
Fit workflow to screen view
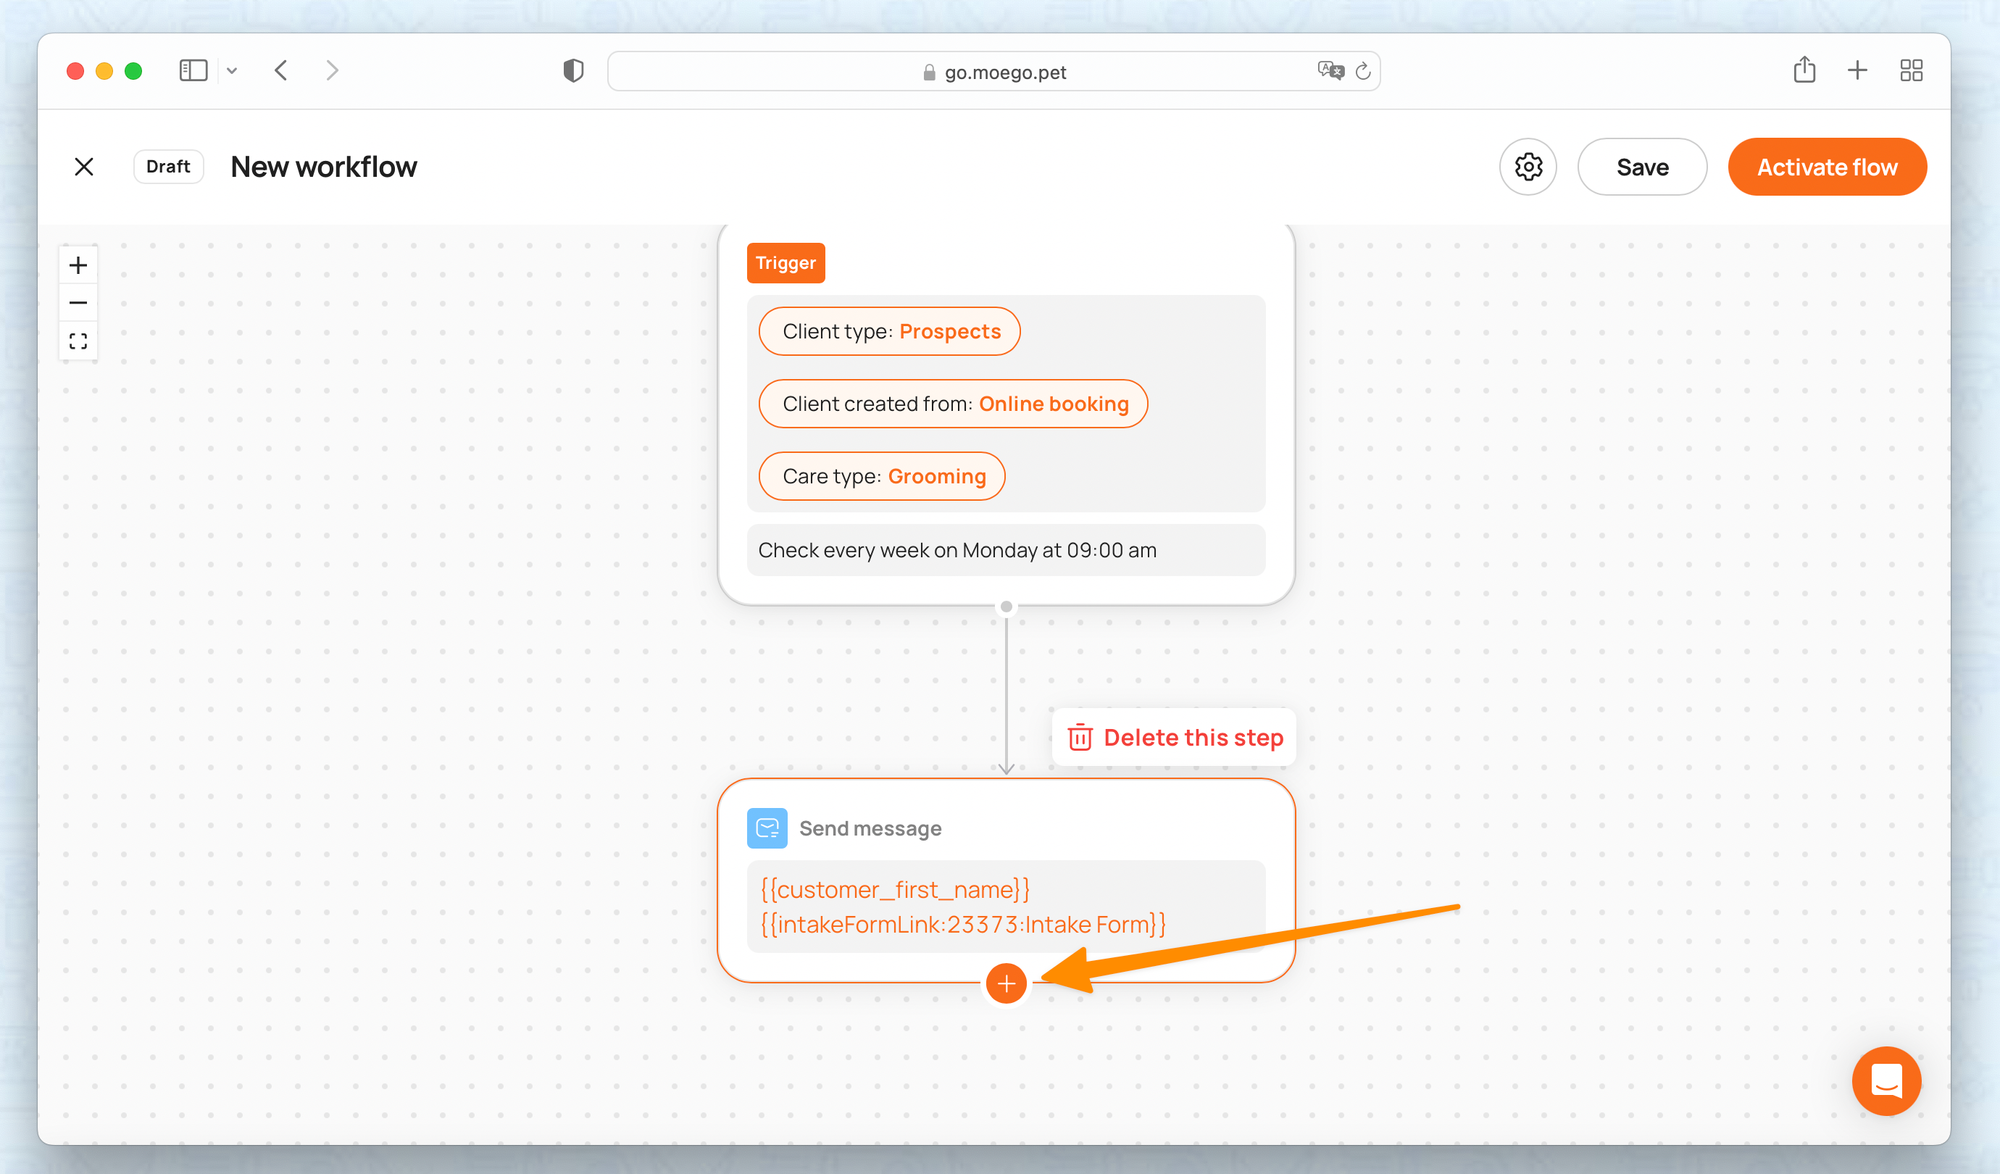(x=78, y=341)
